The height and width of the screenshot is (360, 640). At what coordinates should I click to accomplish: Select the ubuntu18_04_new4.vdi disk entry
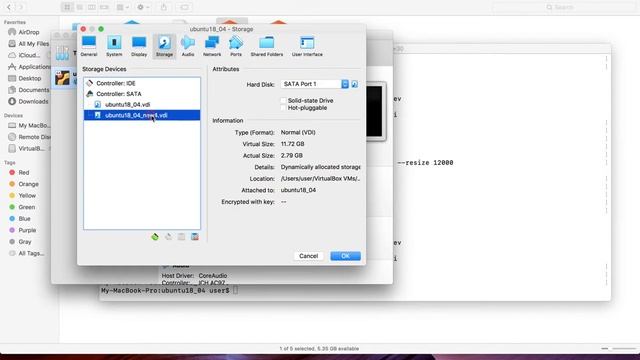pos(142,115)
